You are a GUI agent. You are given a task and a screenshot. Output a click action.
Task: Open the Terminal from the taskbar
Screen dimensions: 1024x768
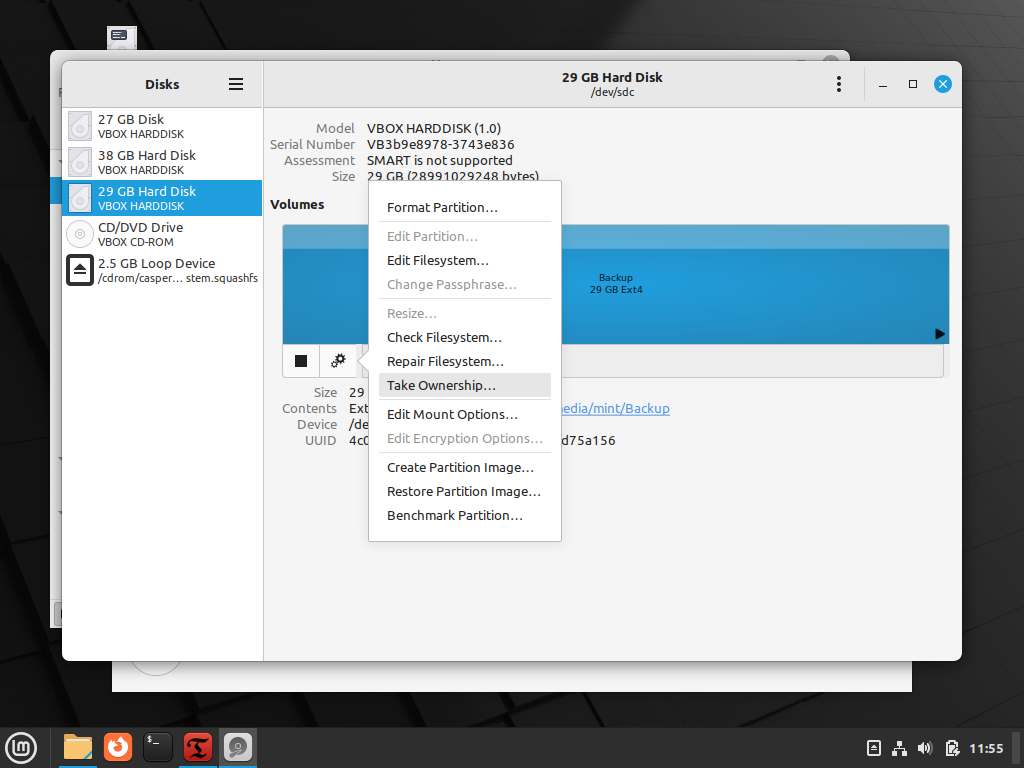[157, 747]
